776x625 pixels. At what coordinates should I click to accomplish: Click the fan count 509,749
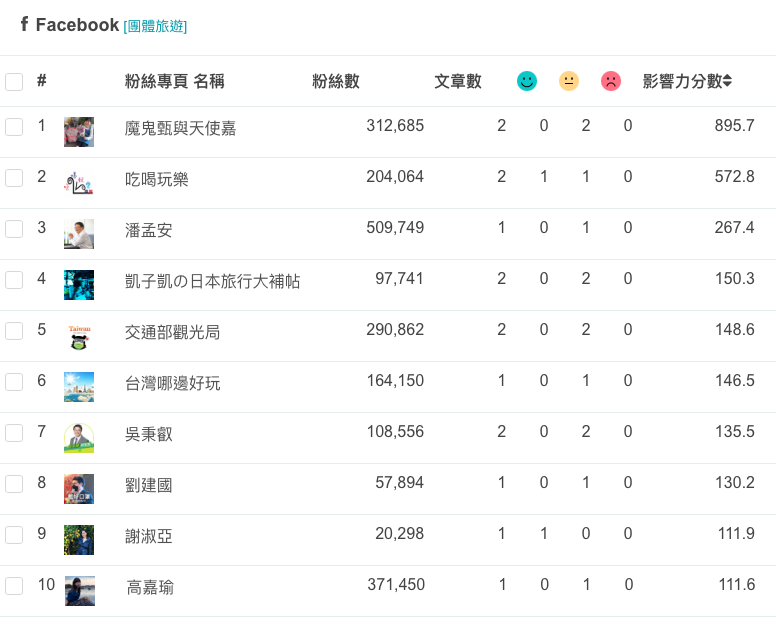pos(395,227)
